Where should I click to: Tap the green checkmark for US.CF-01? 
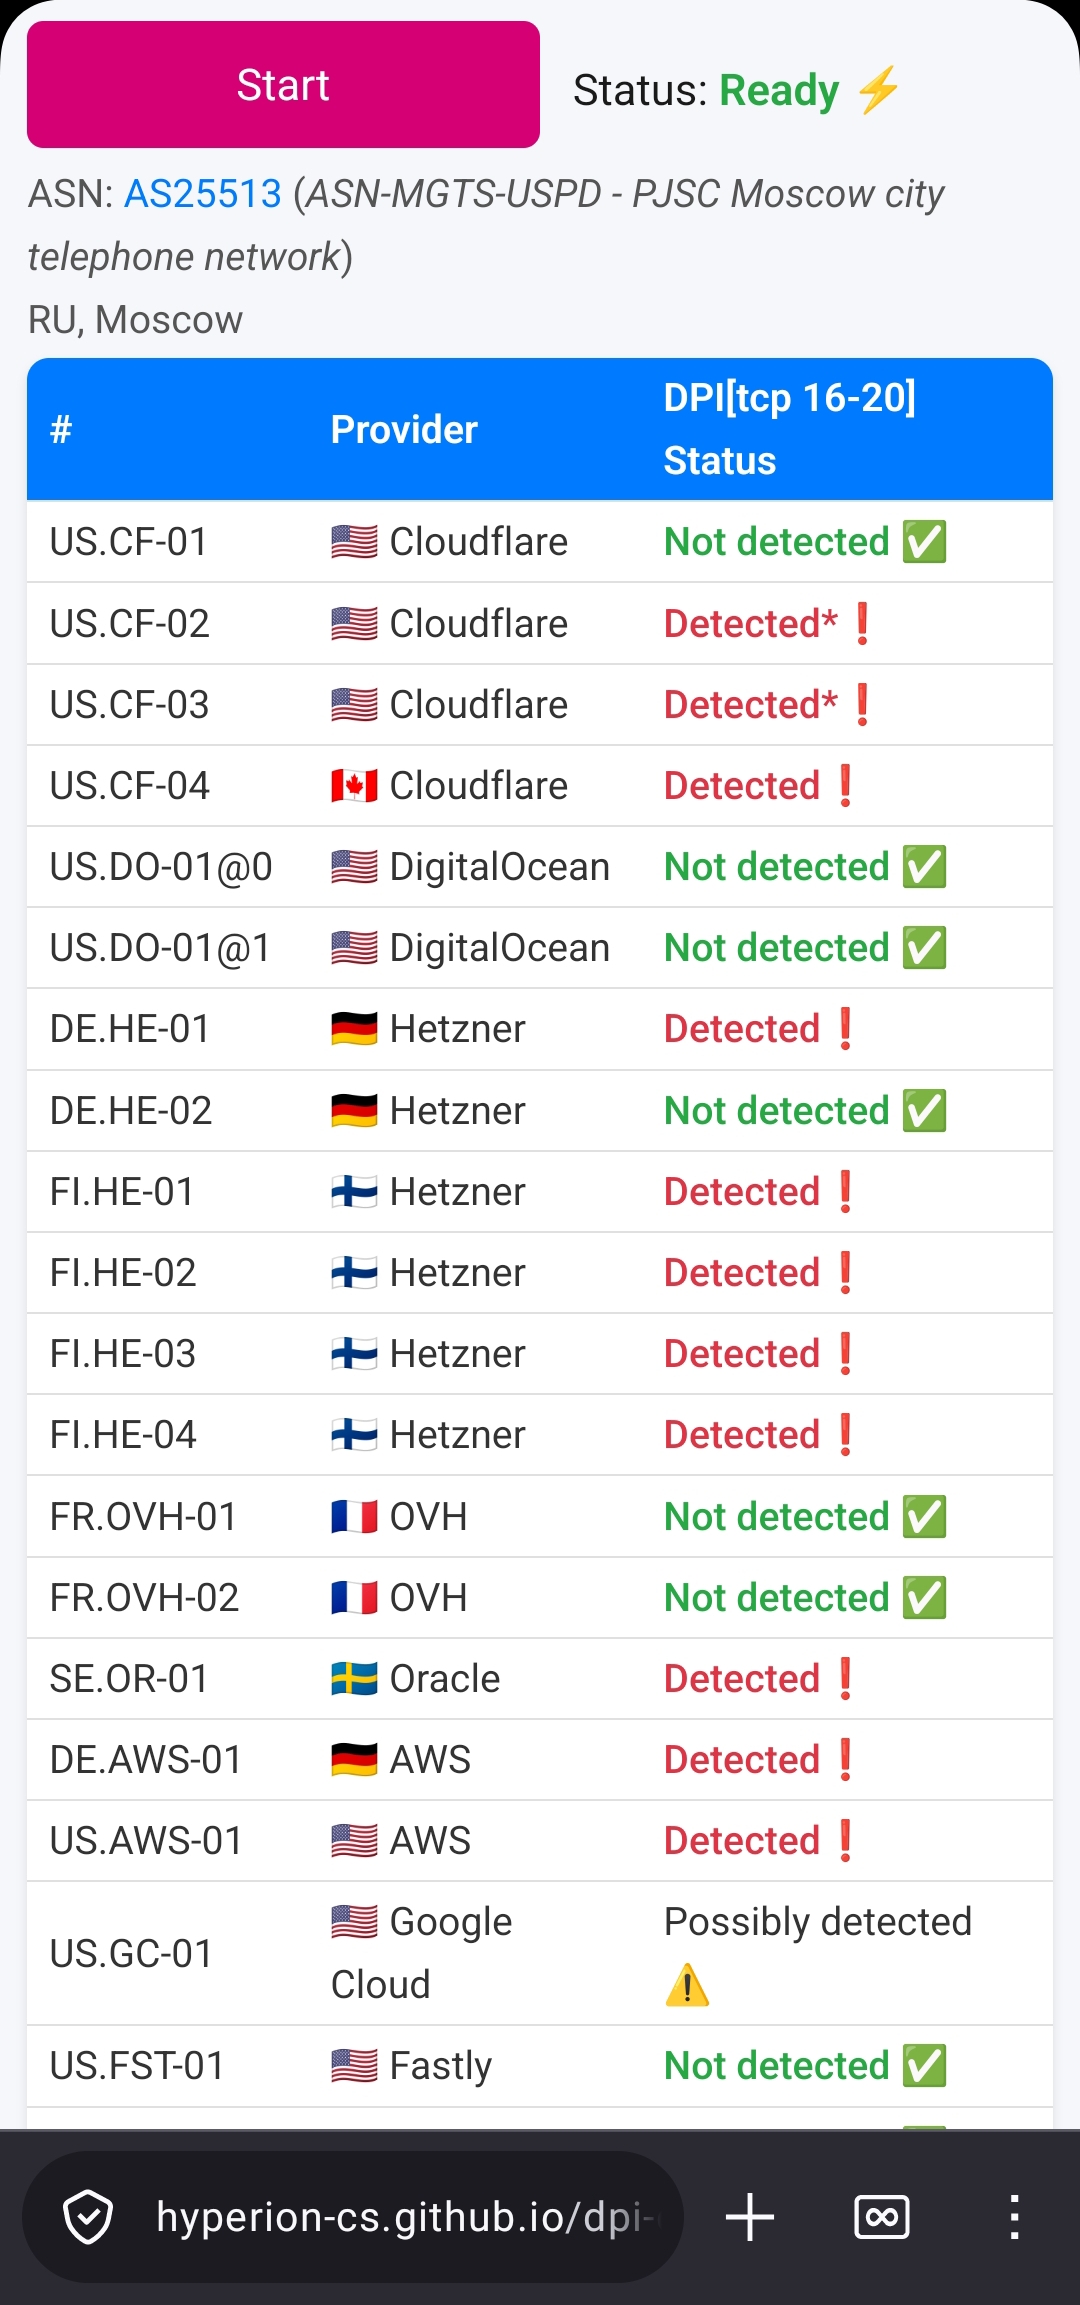[x=925, y=542]
